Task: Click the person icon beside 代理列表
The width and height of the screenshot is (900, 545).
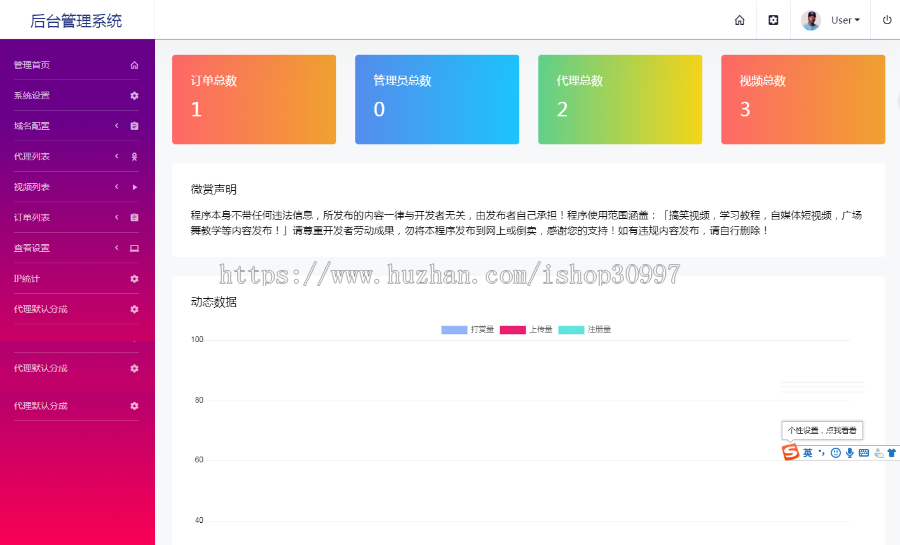Action: 134,156
